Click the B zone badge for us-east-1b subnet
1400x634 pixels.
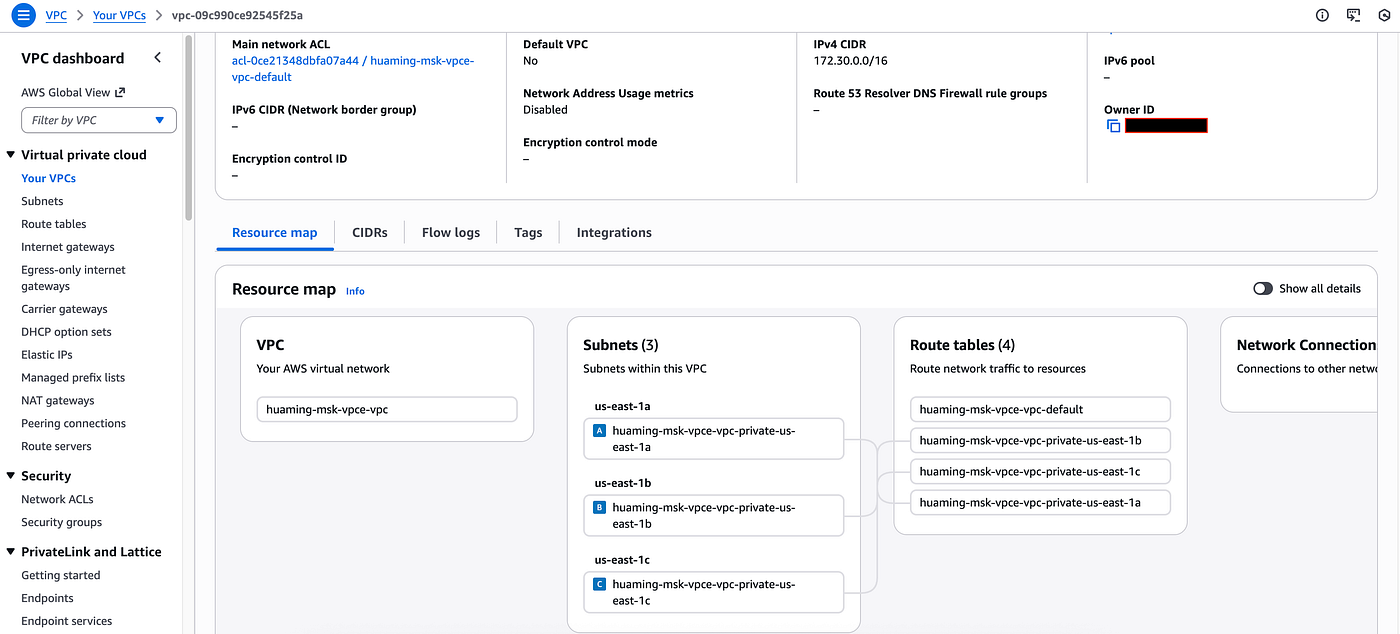pos(600,507)
